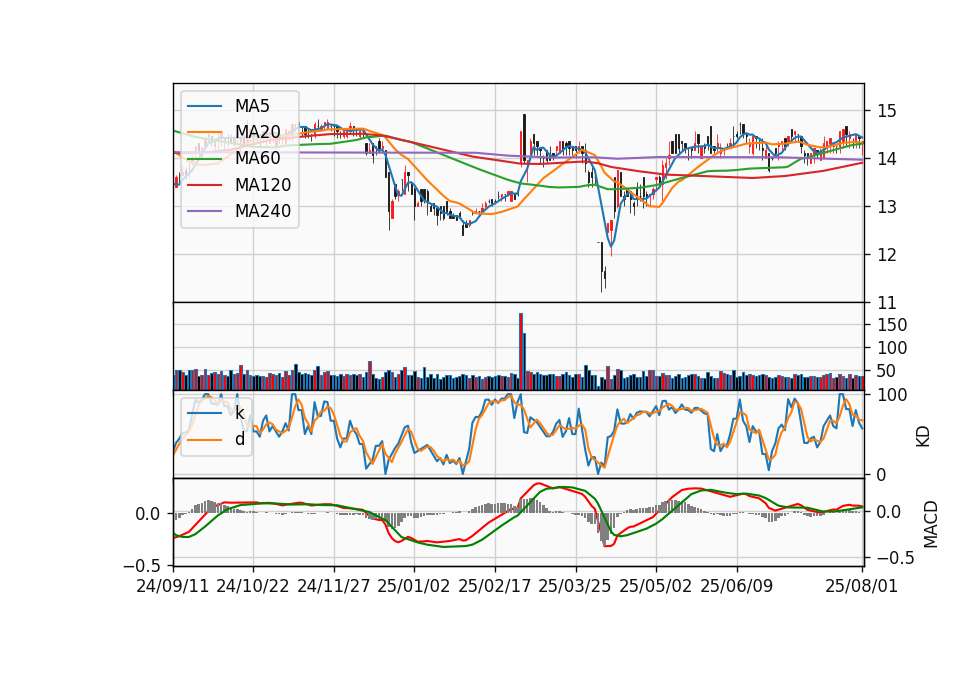Click the 24/11/27 date axis label
Image resolution: width=960 pixels, height=690 pixels.
[x=334, y=586]
